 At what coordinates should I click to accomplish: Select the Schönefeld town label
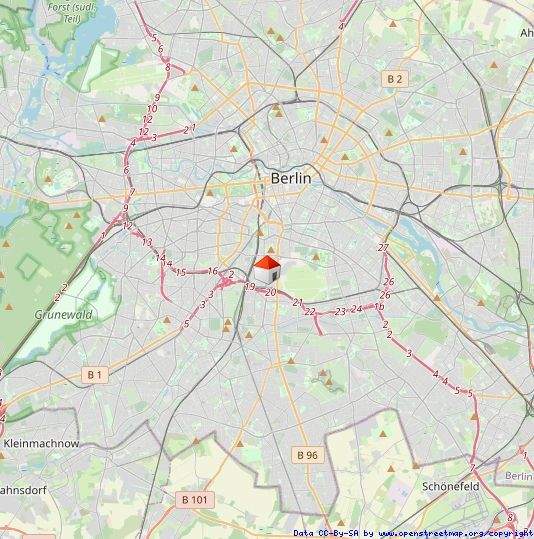[x=450, y=486]
